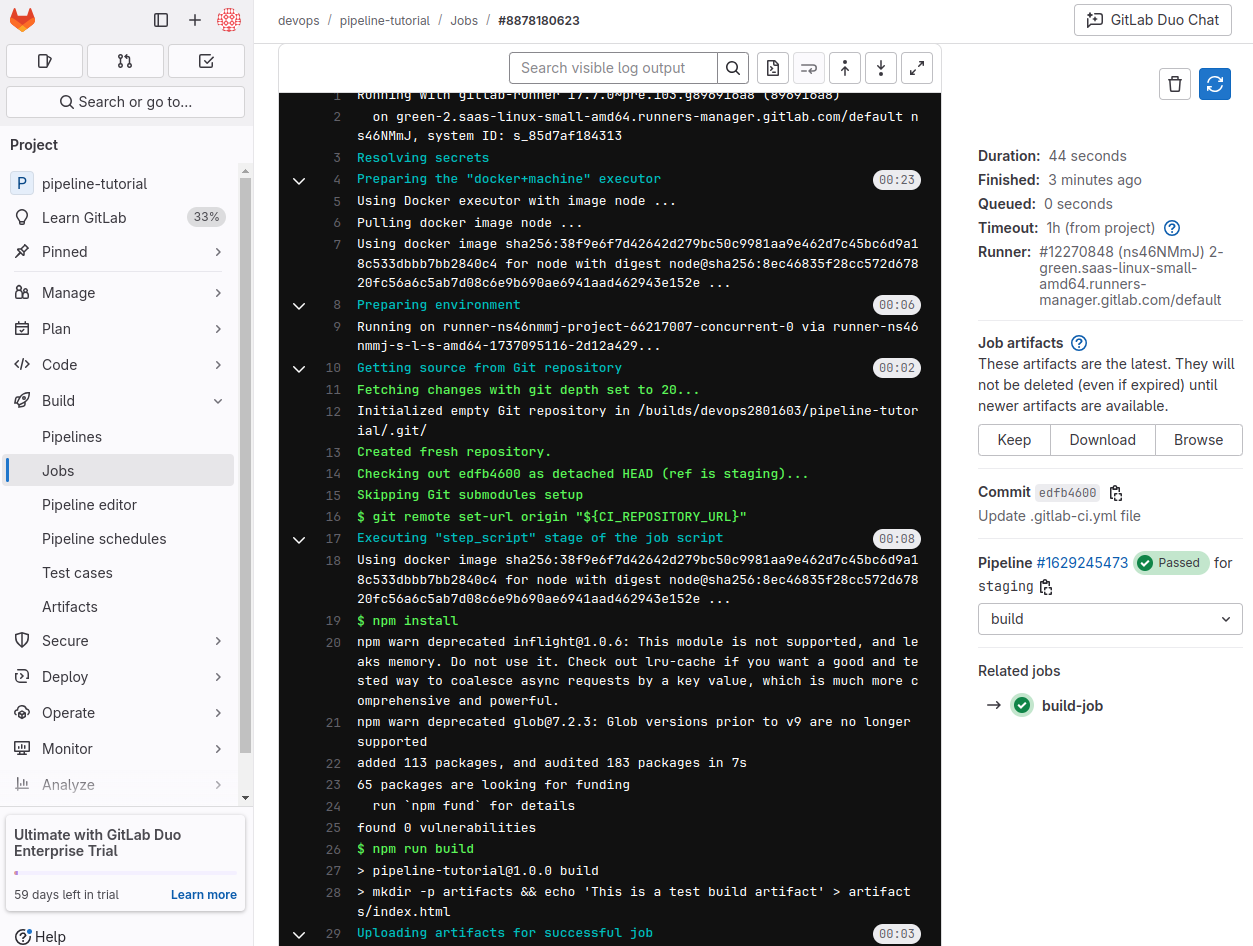Viewport: 1253px width, 946px height.
Task: Expand the Secure sidebar section
Action: pos(120,641)
